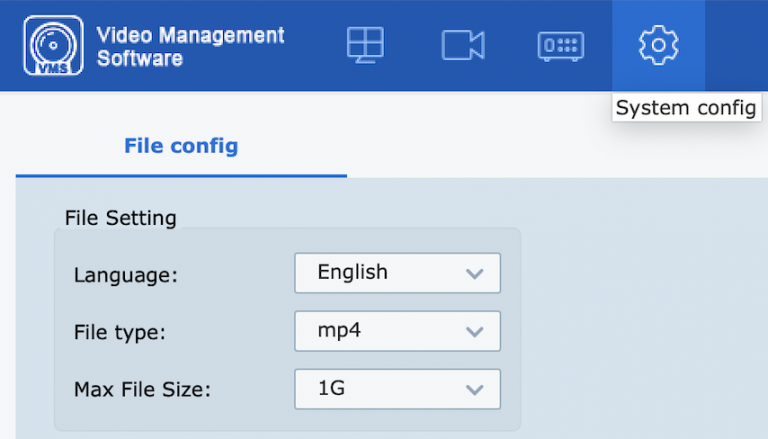Click the VMS logo icon
The width and height of the screenshot is (768, 439).
pos(55,46)
